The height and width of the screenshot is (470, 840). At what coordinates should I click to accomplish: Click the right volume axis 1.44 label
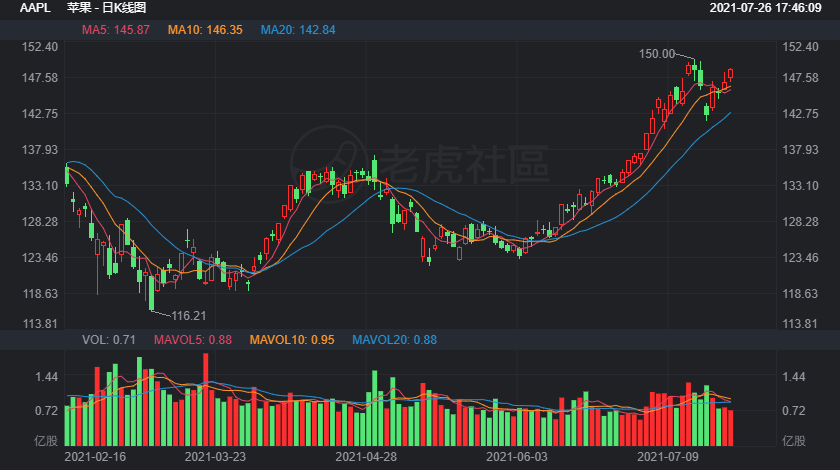(793, 377)
